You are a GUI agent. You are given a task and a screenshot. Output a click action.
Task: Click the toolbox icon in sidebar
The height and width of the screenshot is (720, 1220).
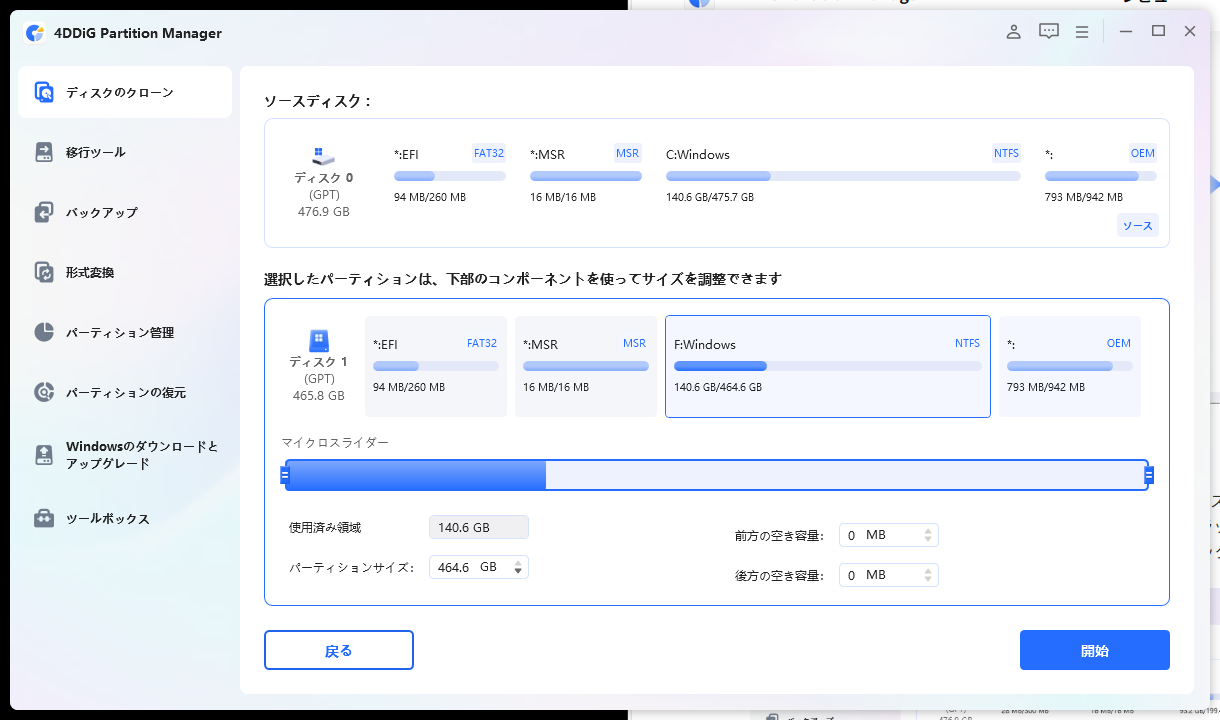tap(44, 518)
